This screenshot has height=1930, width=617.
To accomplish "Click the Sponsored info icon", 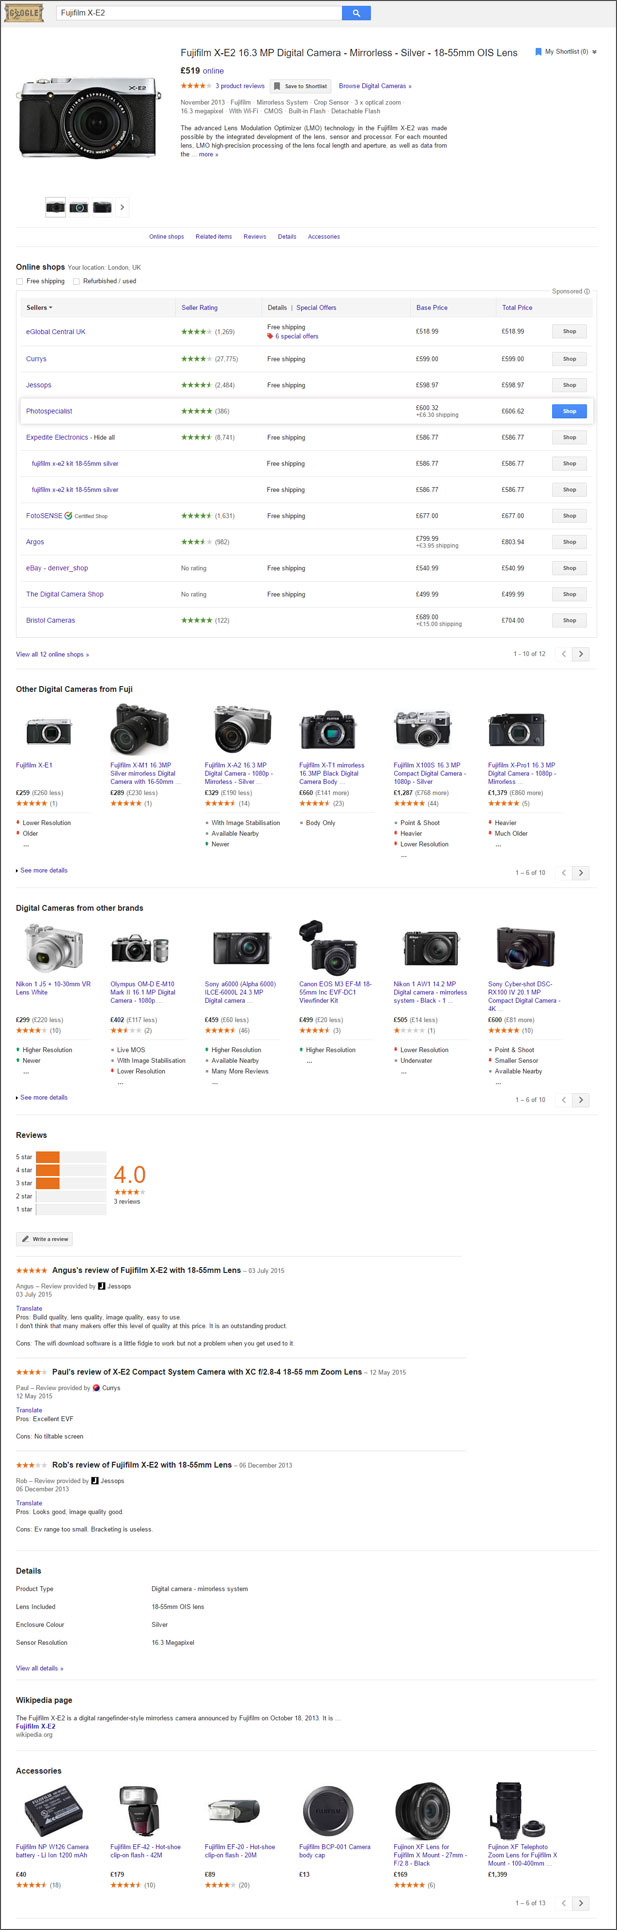I will click(587, 291).
